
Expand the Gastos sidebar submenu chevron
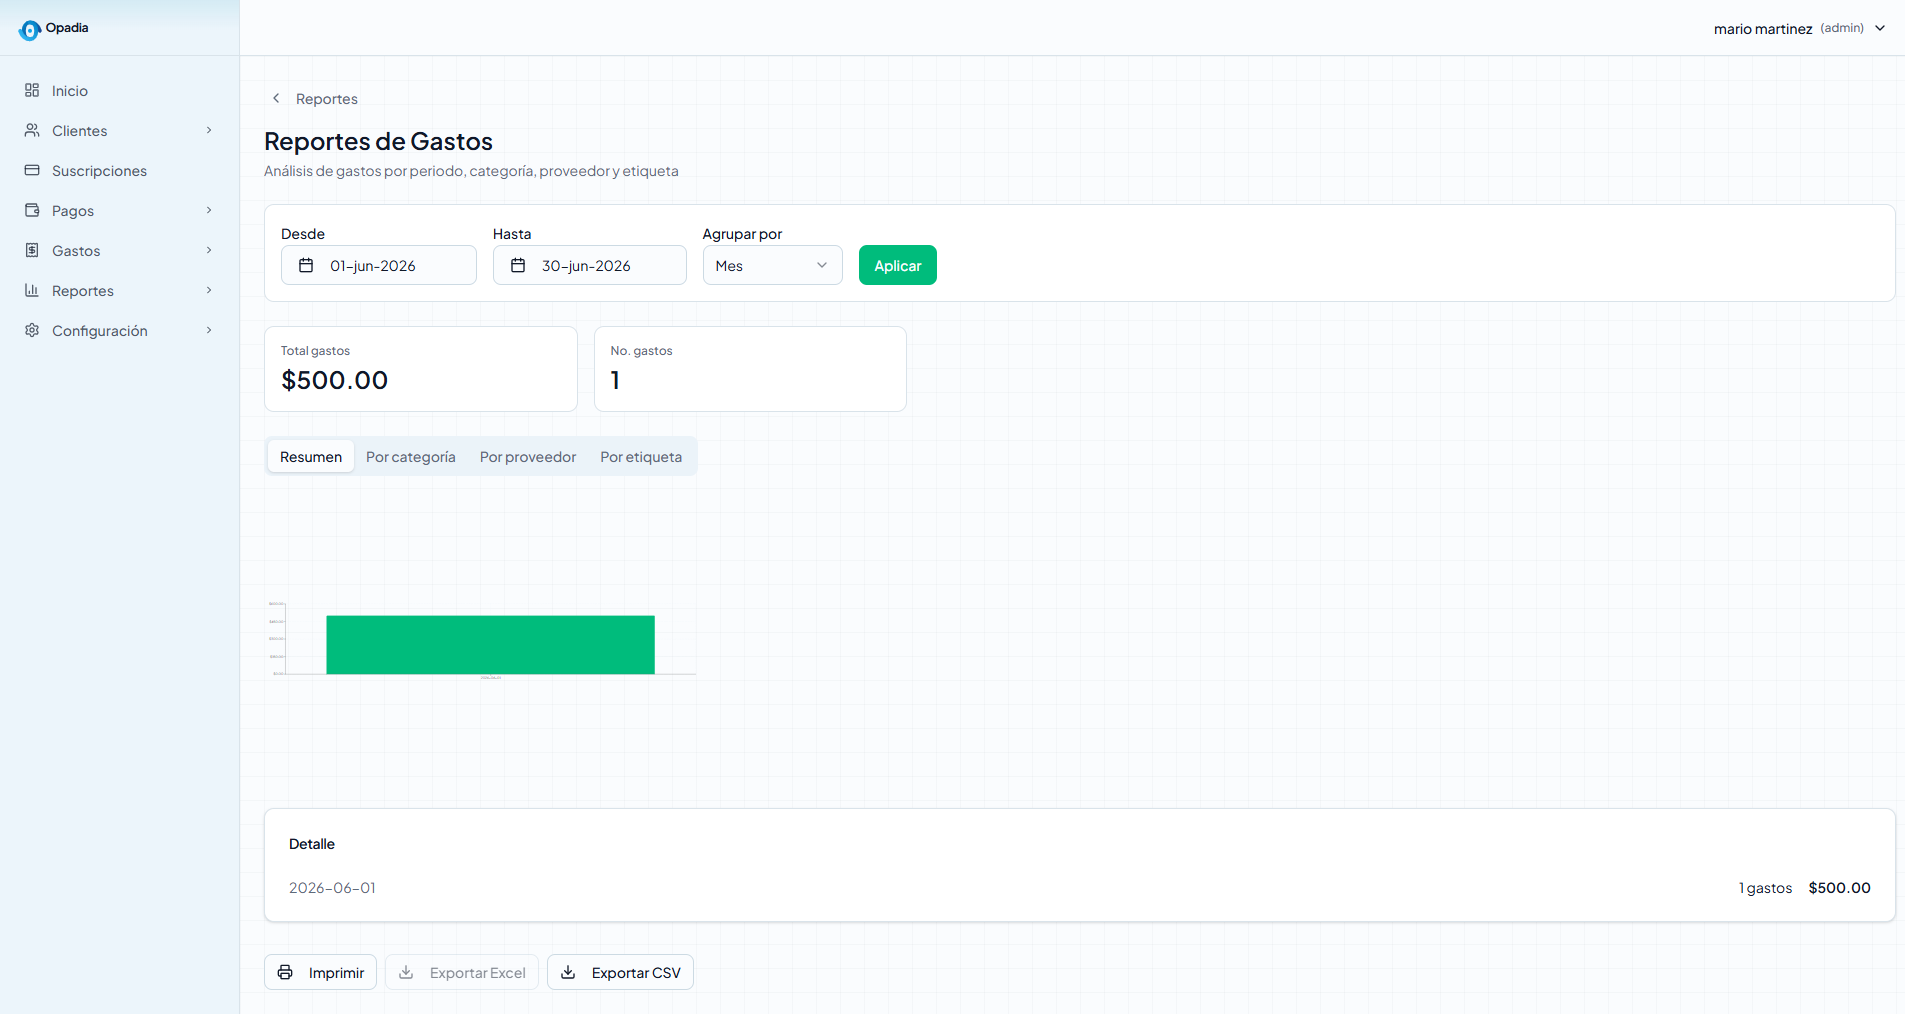(x=209, y=250)
